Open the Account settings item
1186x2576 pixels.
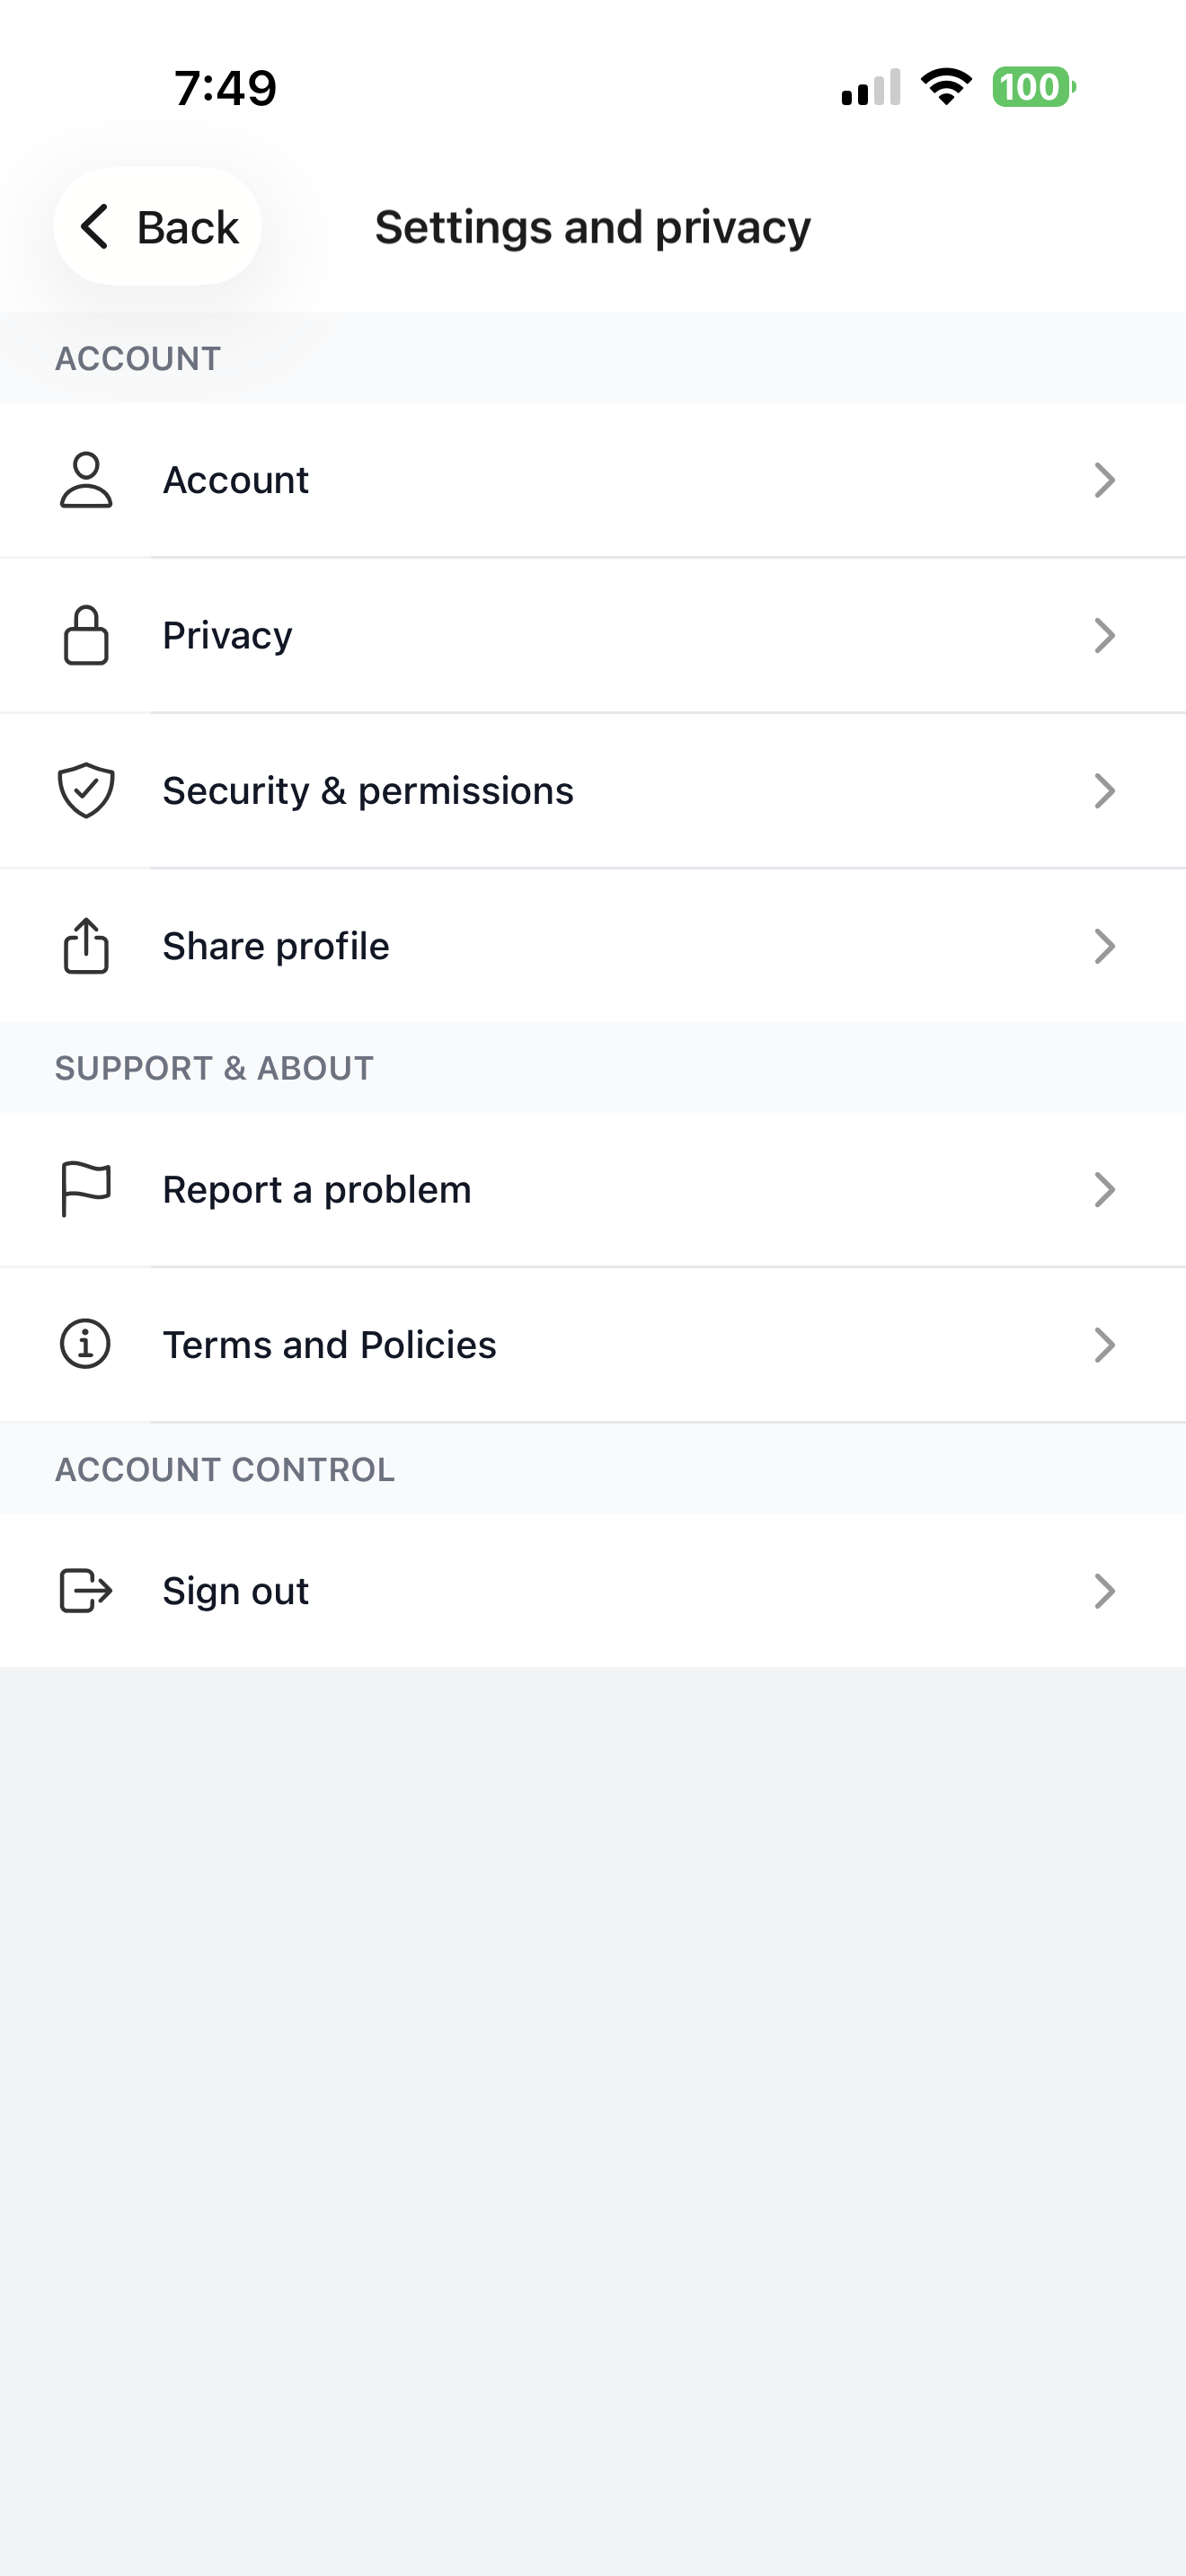tap(236, 480)
